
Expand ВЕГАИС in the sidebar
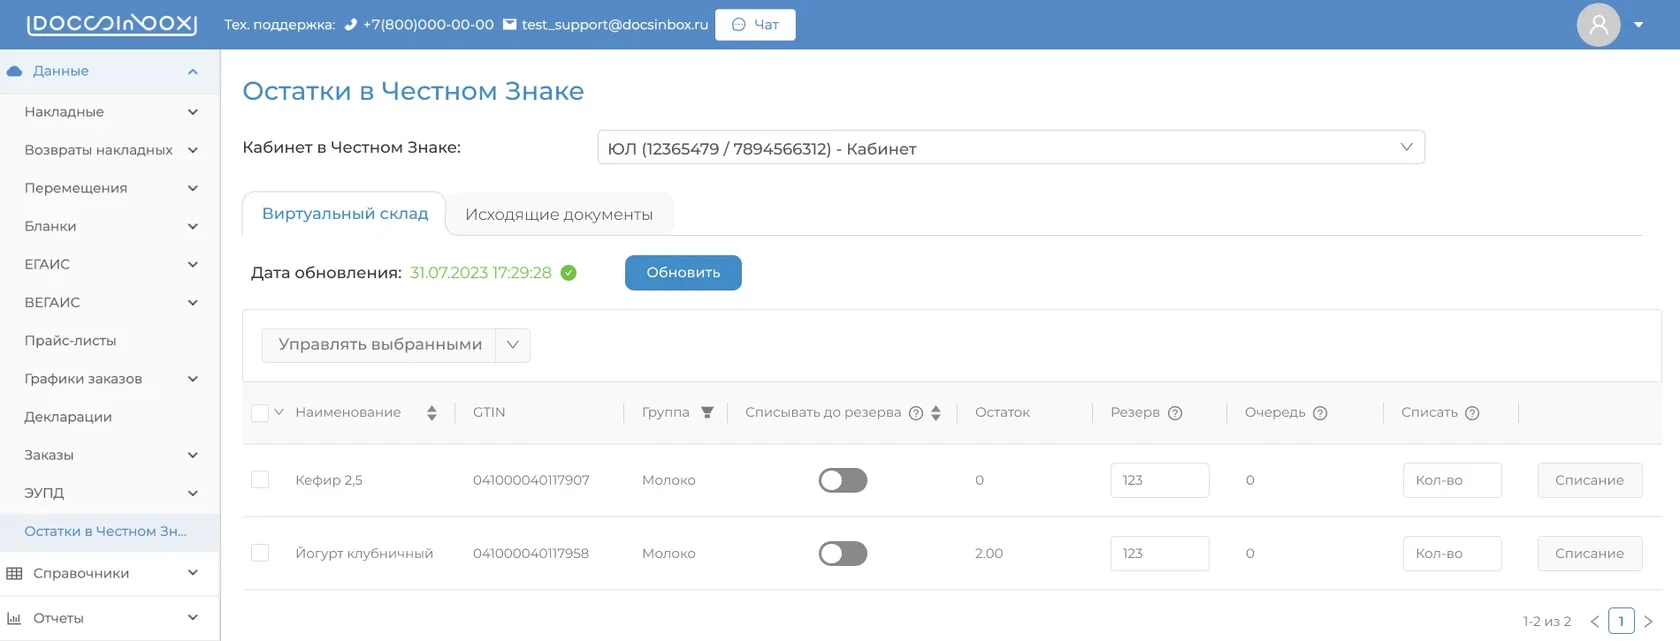pos(193,302)
